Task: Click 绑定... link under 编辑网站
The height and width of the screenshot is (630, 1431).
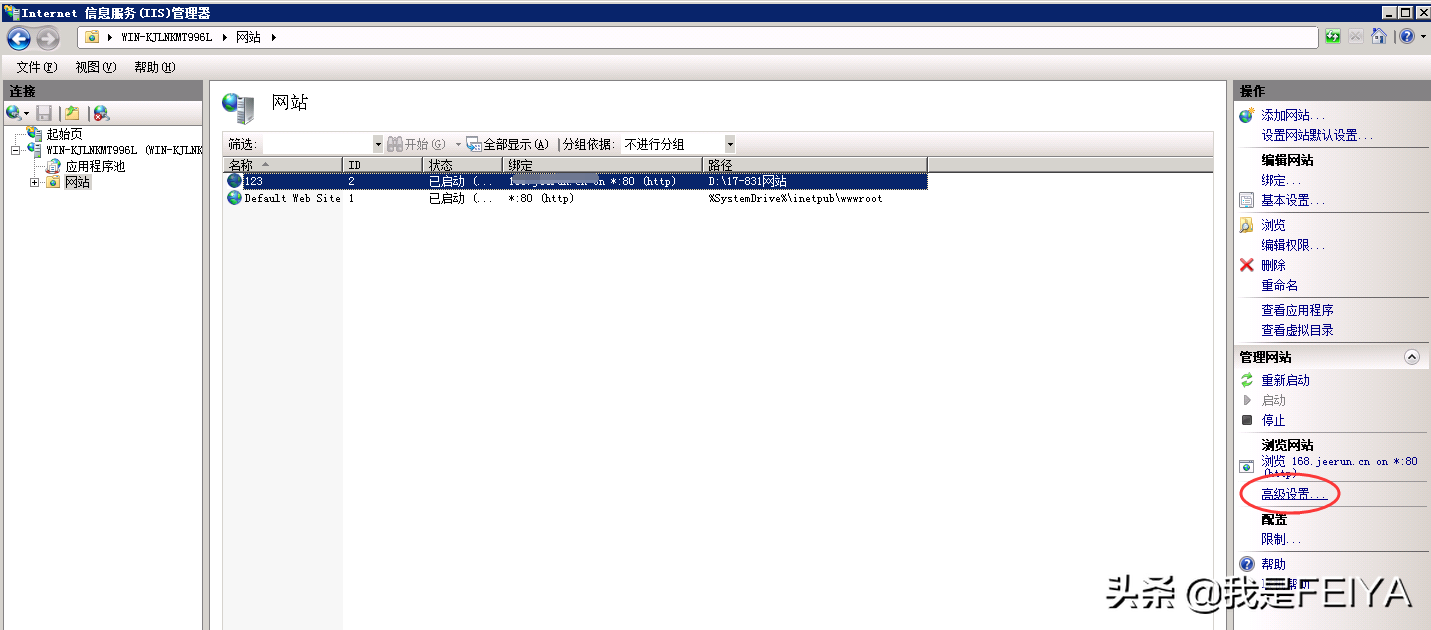Action: (x=1281, y=180)
